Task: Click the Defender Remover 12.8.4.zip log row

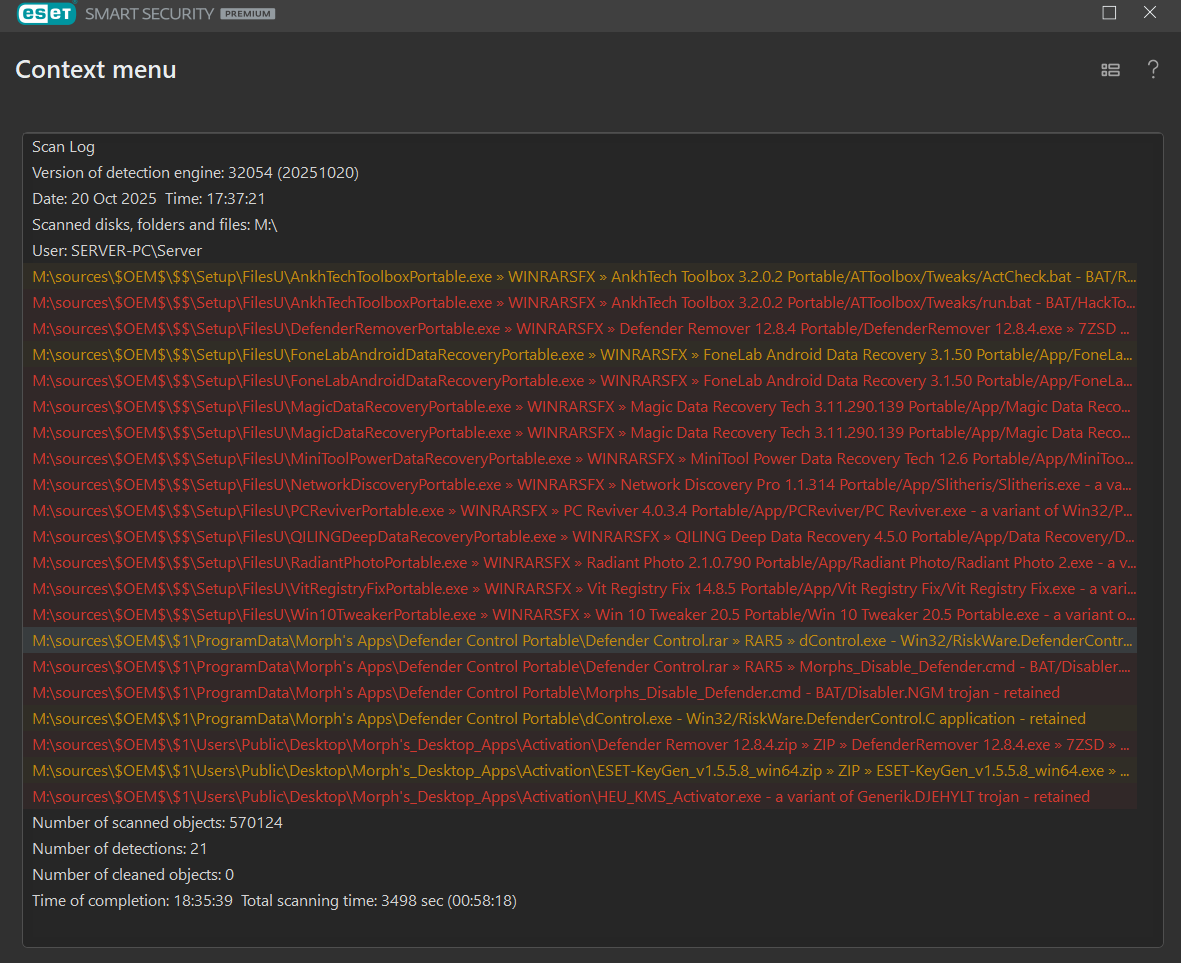Action: click(x=583, y=744)
